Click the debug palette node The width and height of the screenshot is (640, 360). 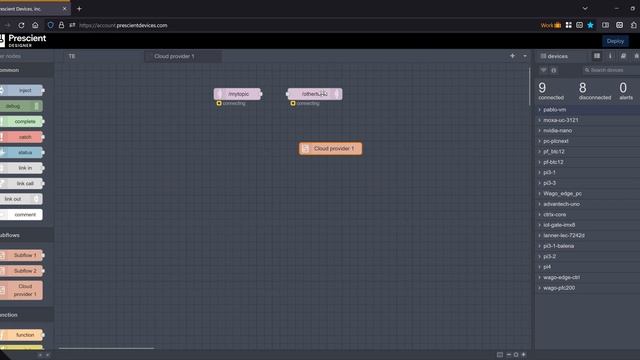[20, 106]
